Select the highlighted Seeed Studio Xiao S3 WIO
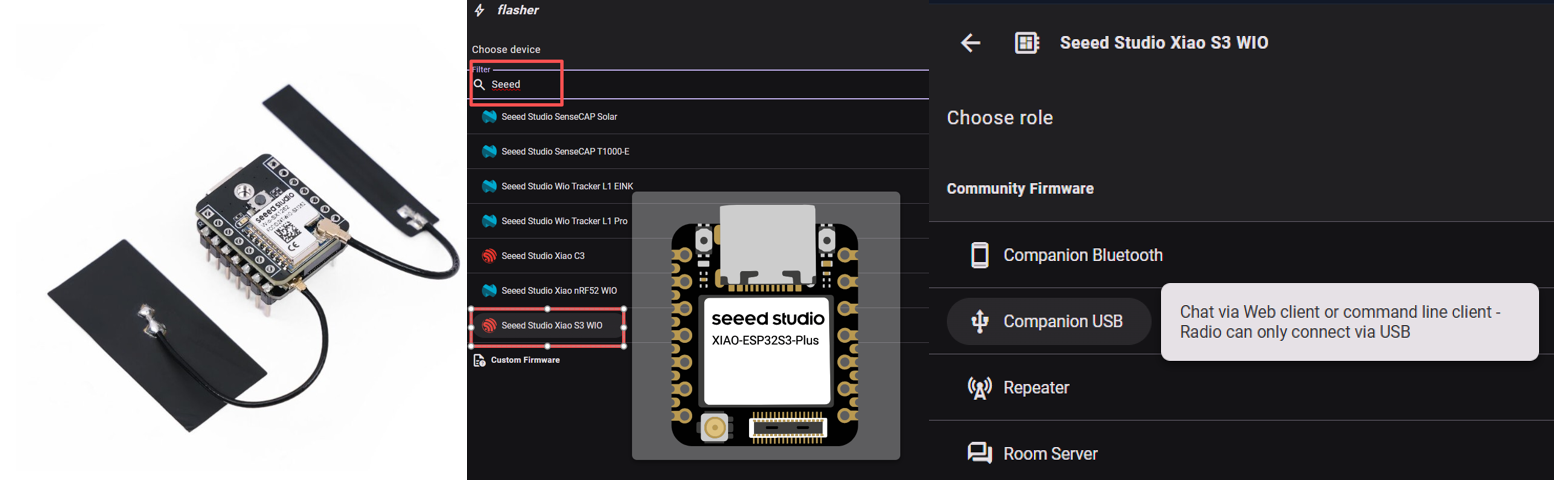 [x=551, y=325]
